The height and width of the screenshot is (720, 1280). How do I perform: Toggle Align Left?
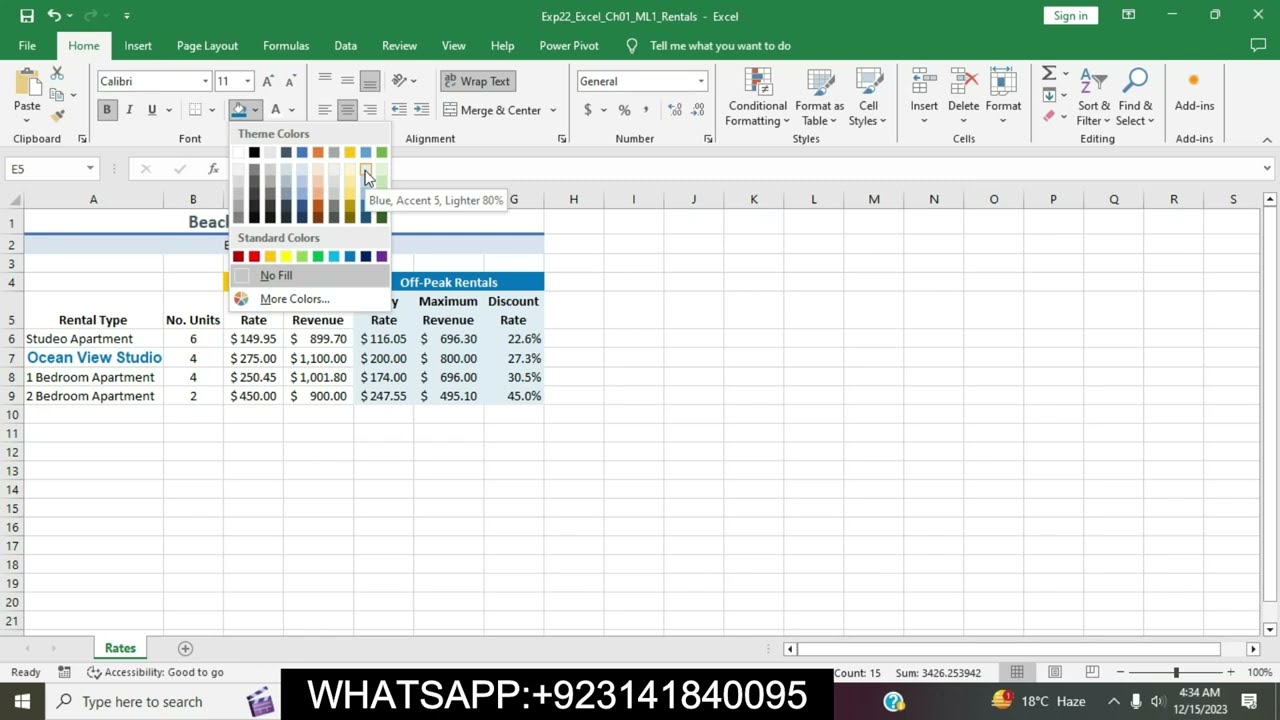click(x=325, y=110)
